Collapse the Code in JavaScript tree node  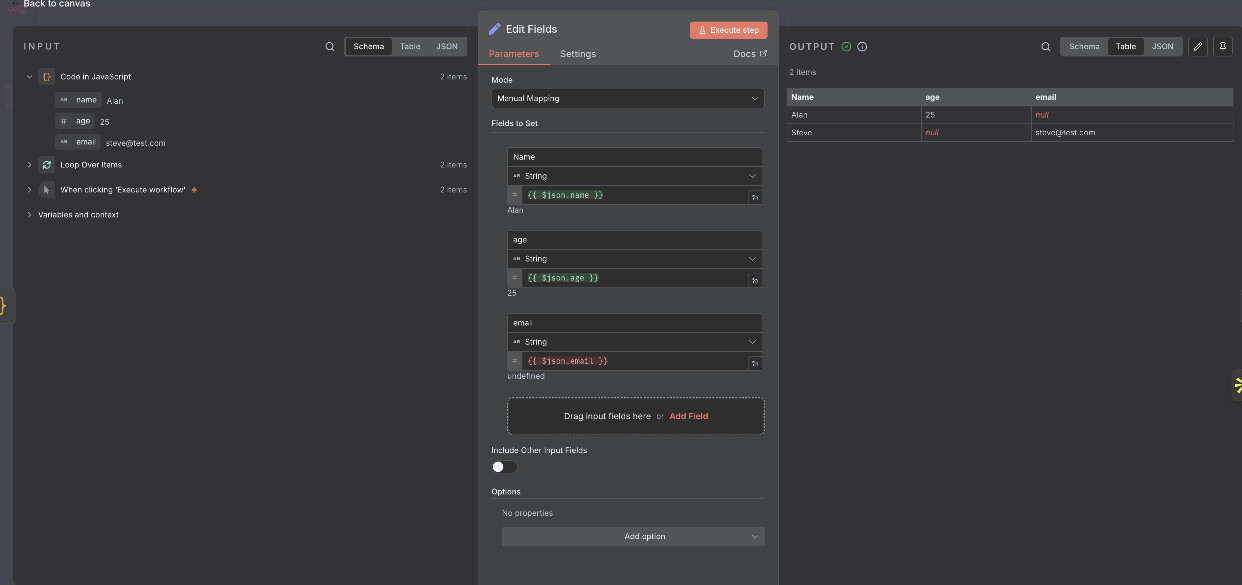pos(29,77)
